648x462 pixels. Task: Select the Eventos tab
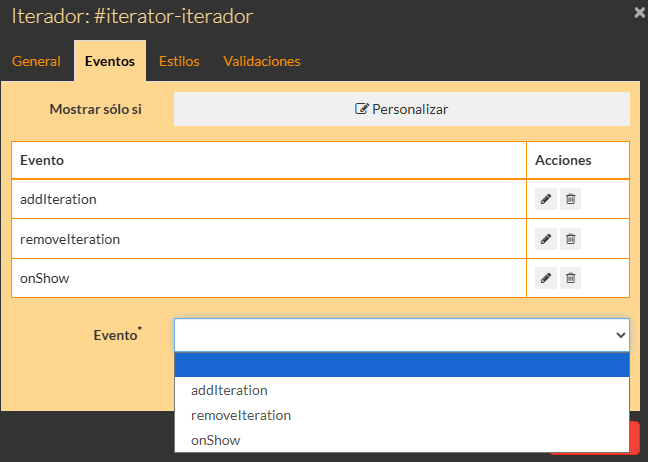click(110, 61)
